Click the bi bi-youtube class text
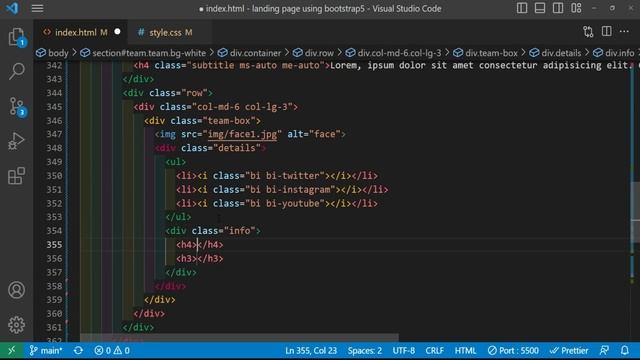The image size is (640, 360). (x=284, y=203)
